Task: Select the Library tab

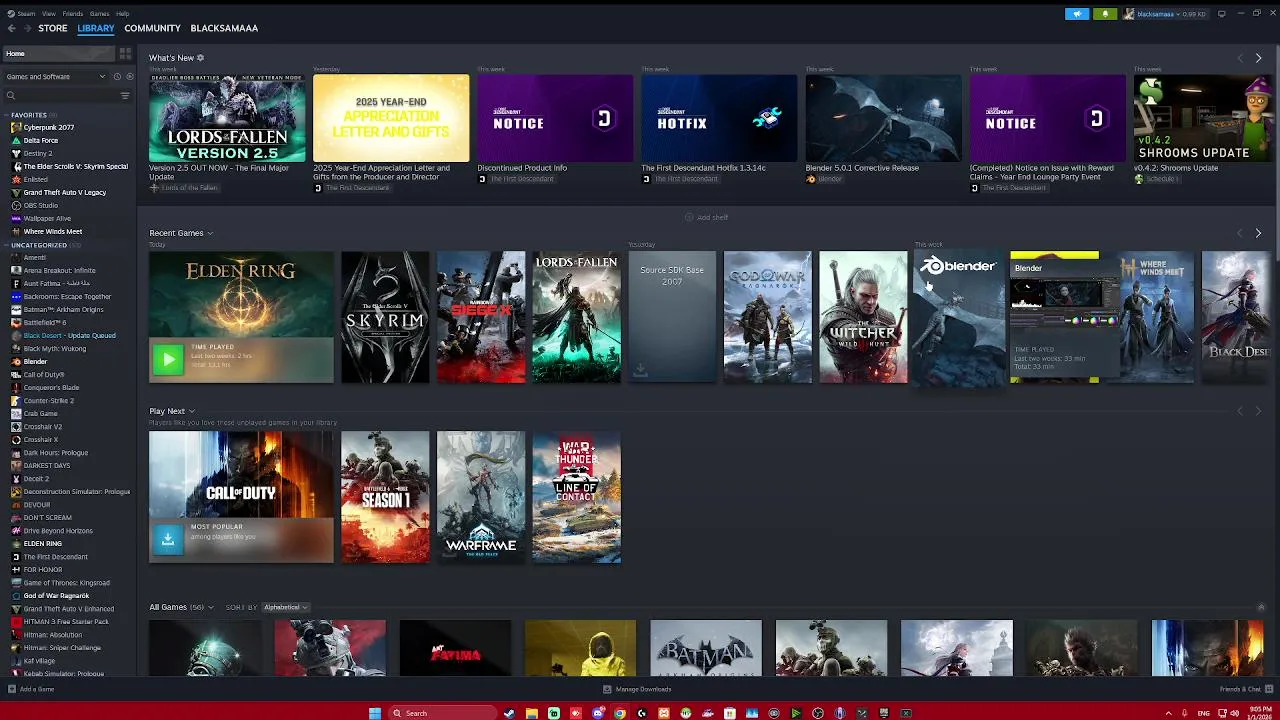Action: (96, 28)
